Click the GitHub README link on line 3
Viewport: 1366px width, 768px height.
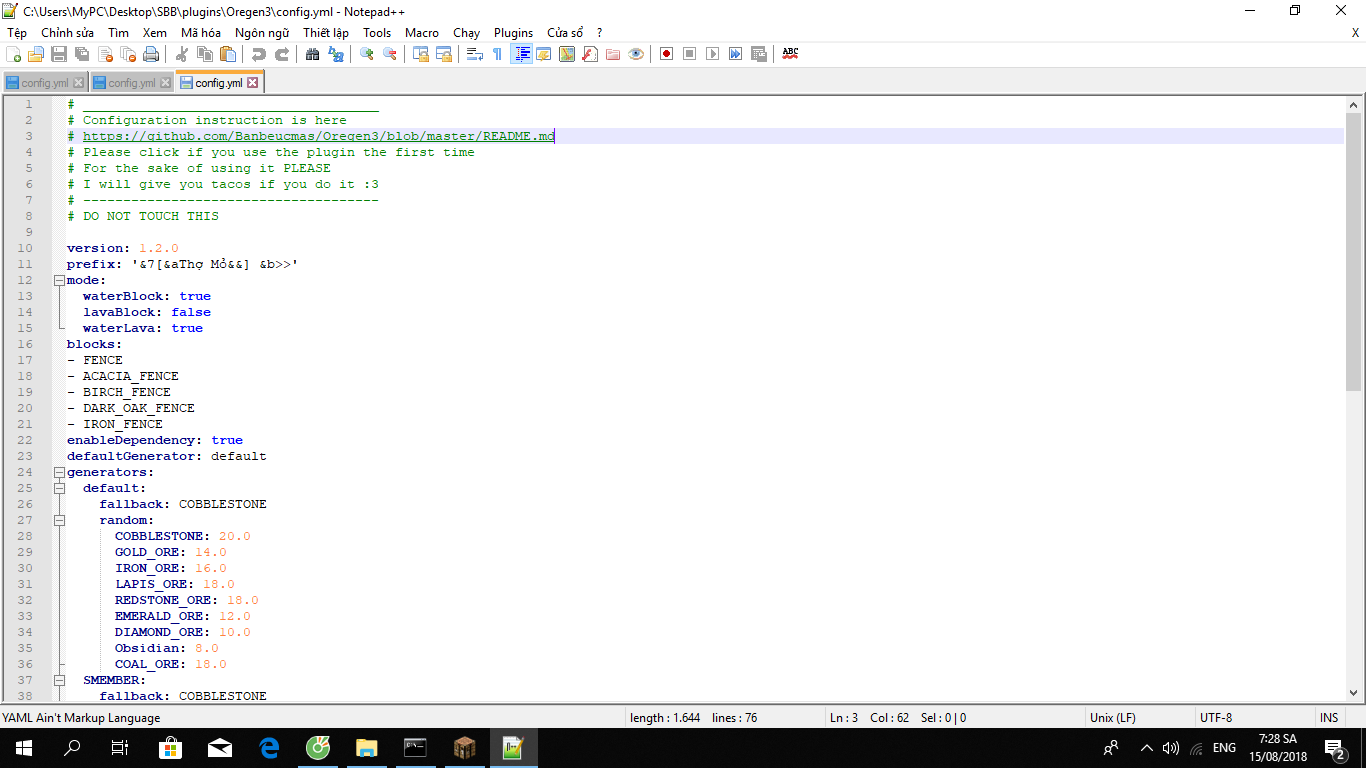[x=318, y=136]
